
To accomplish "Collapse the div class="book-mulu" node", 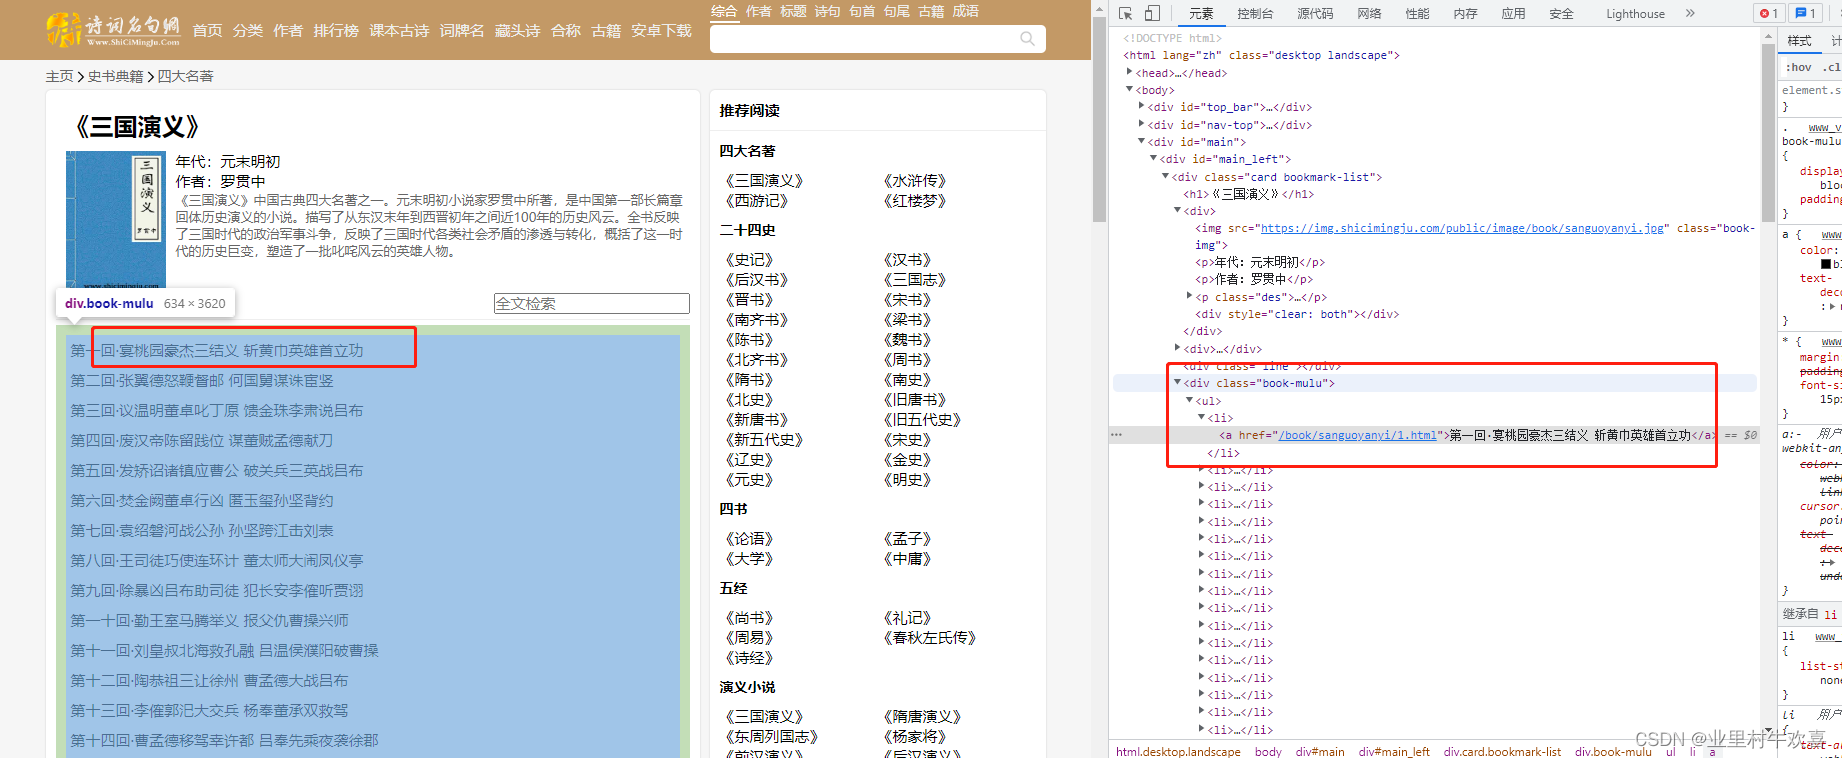I will click(x=1178, y=382).
